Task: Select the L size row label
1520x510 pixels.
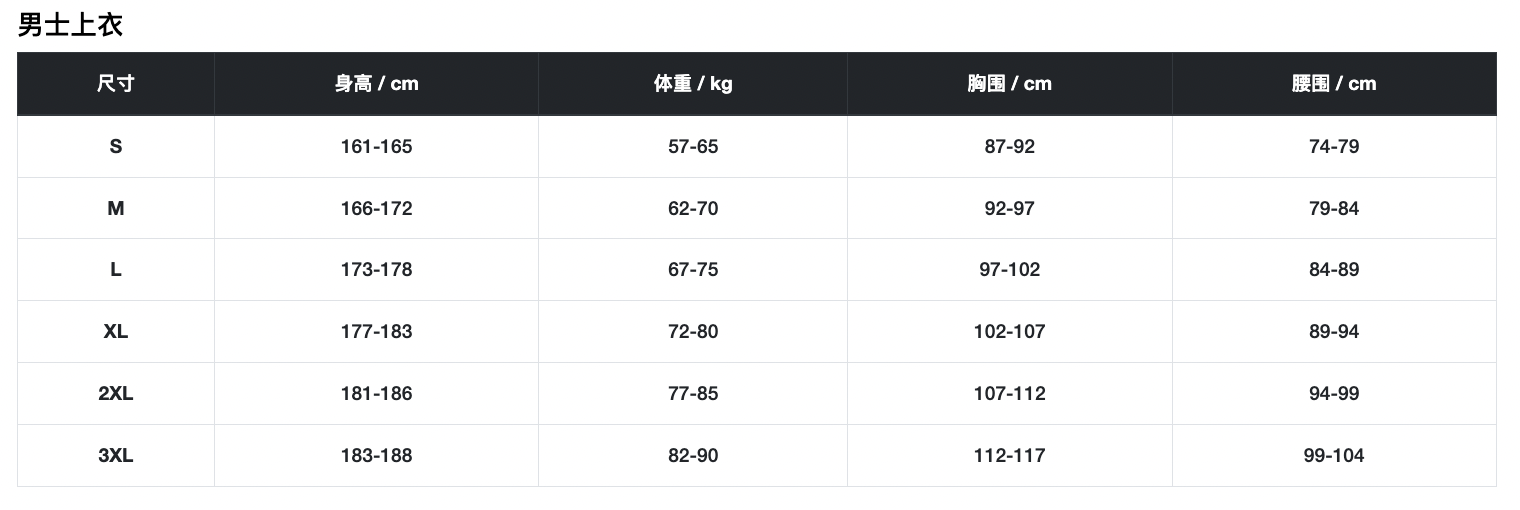Action: pos(116,270)
